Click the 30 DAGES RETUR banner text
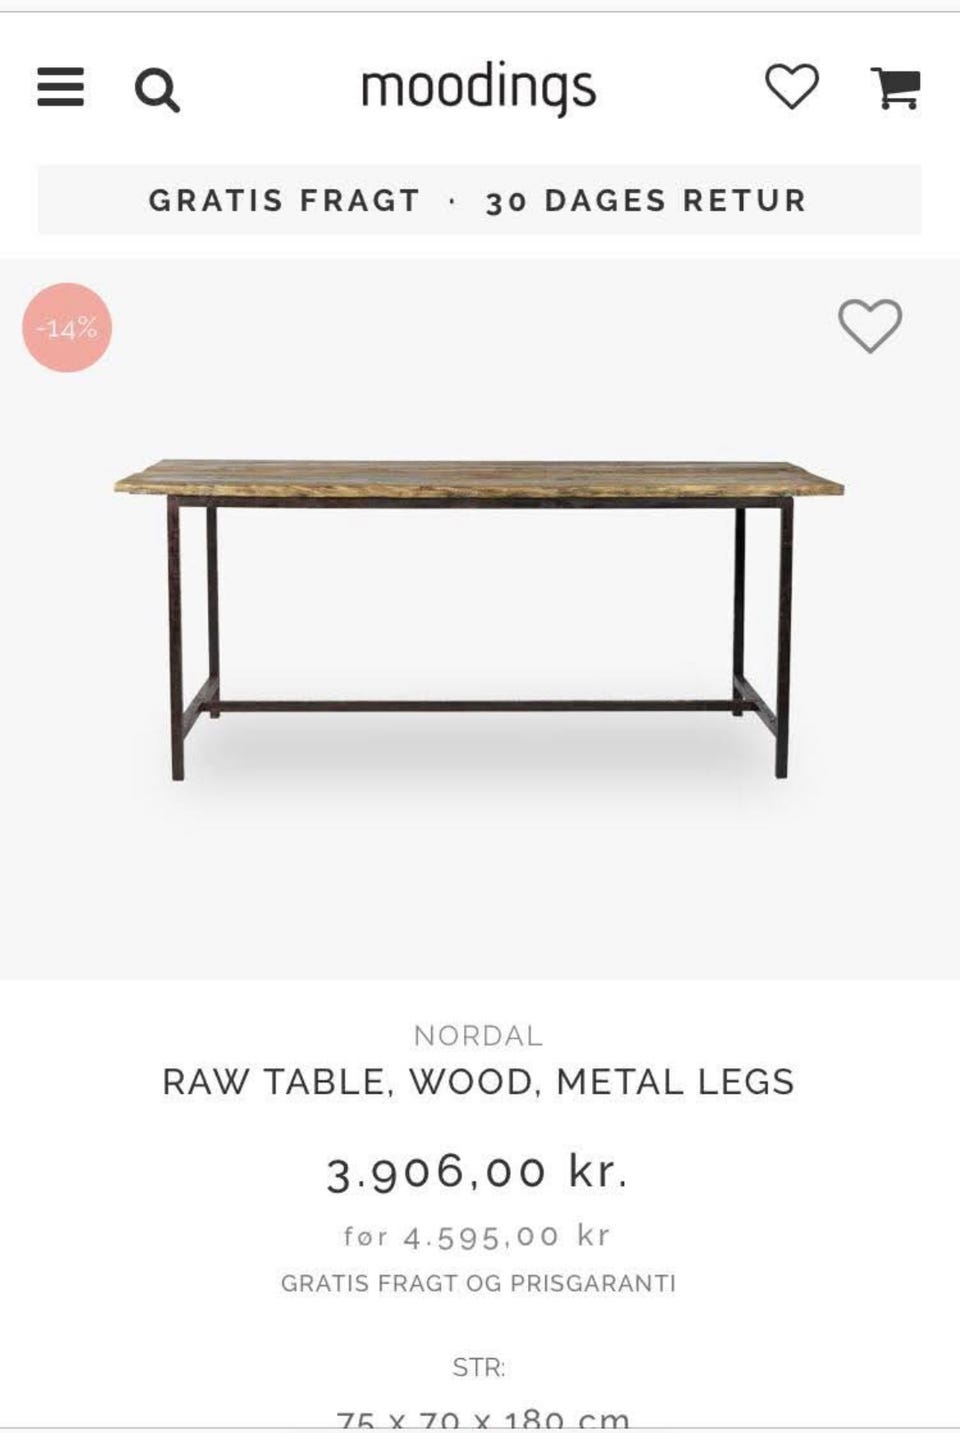The image size is (960, 1433). (646, 200)
